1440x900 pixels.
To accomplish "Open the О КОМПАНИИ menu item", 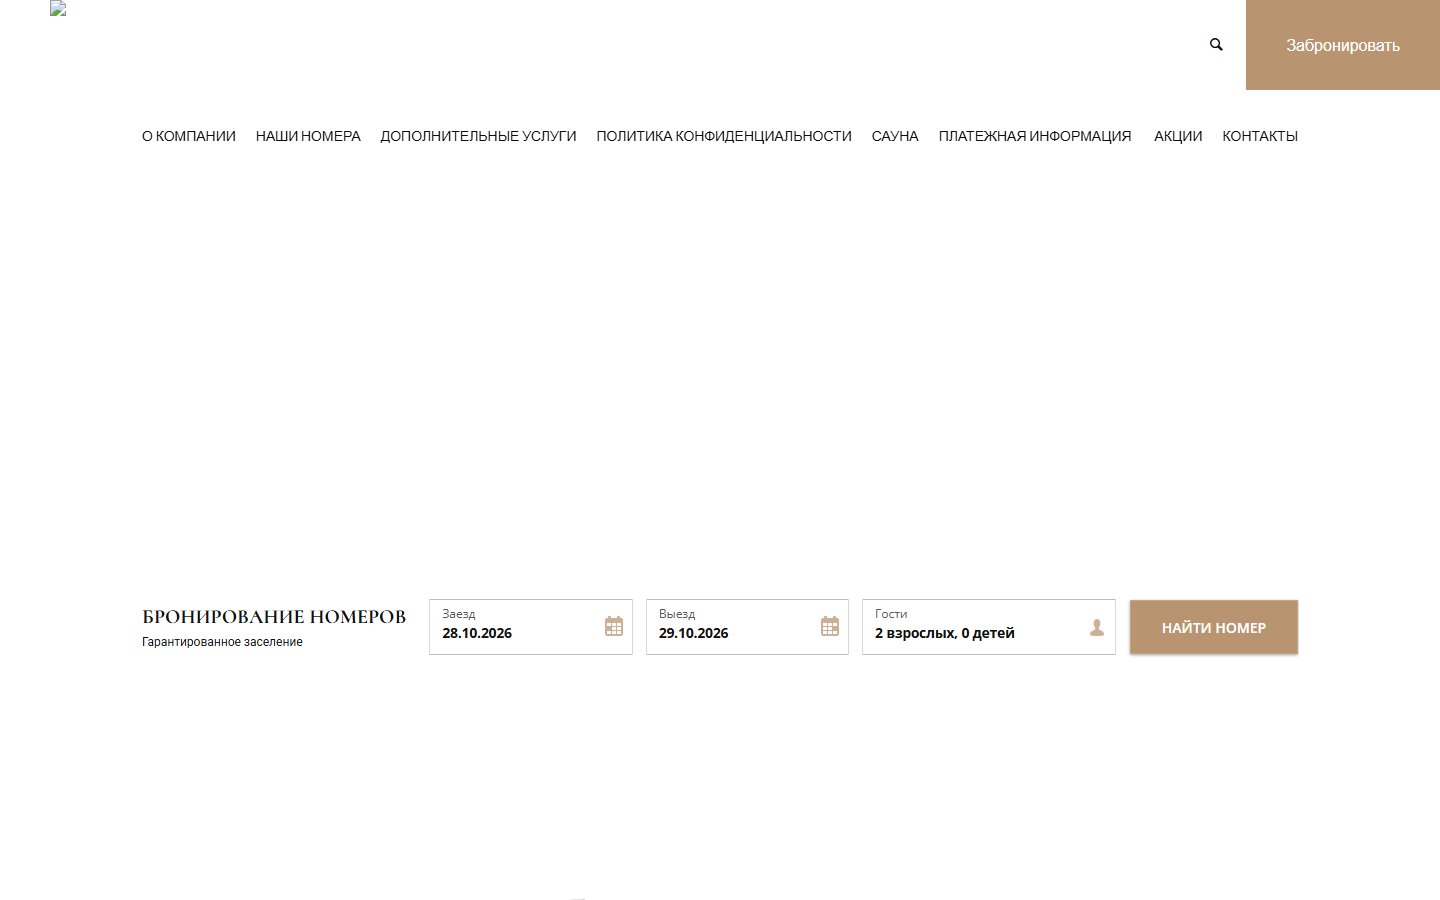I will [x=189, y=136].
